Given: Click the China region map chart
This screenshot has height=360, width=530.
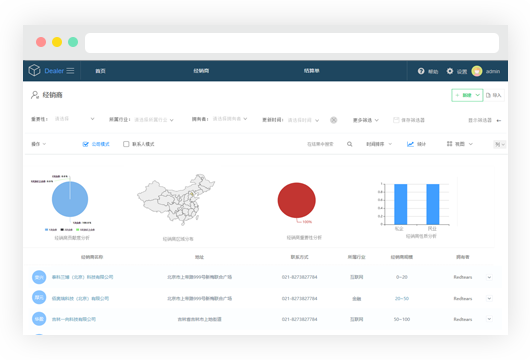Looking at the screenshot, I should pos(176,199).
